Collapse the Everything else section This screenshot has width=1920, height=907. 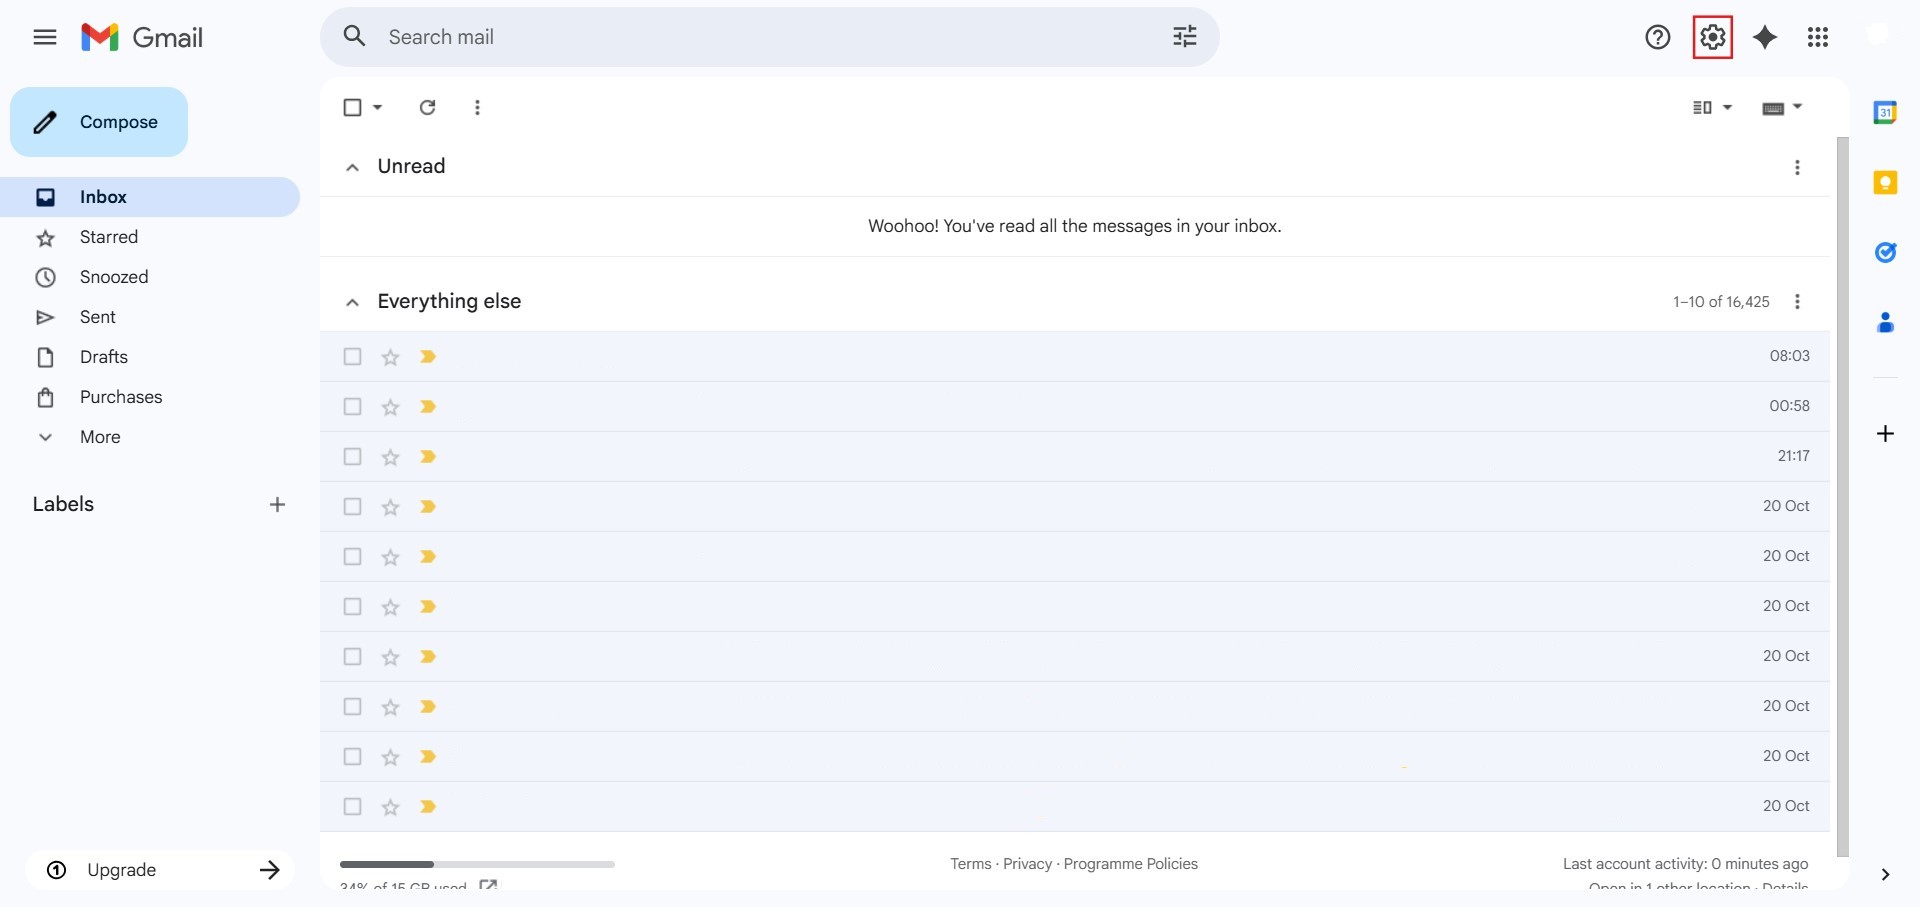352,302
